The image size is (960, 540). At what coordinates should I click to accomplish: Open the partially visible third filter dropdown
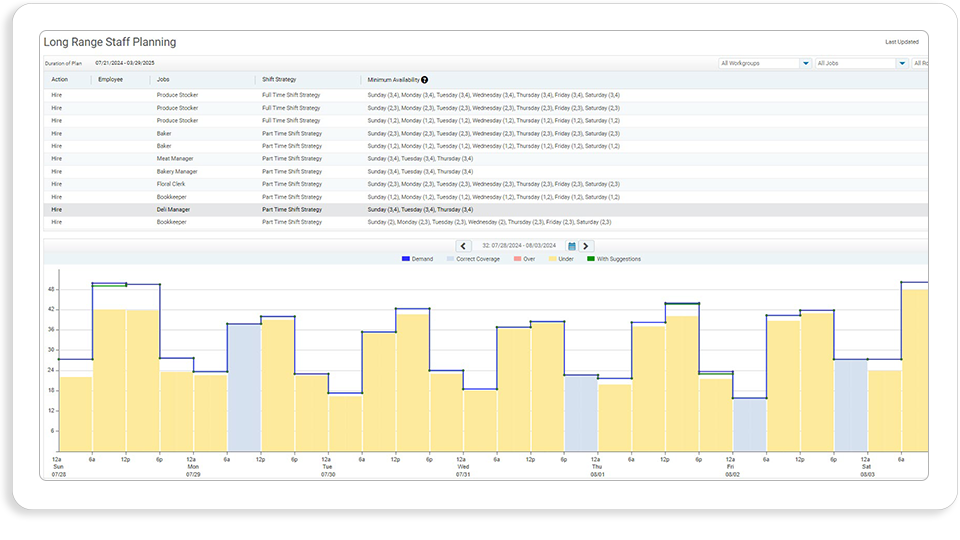[920, 63]
